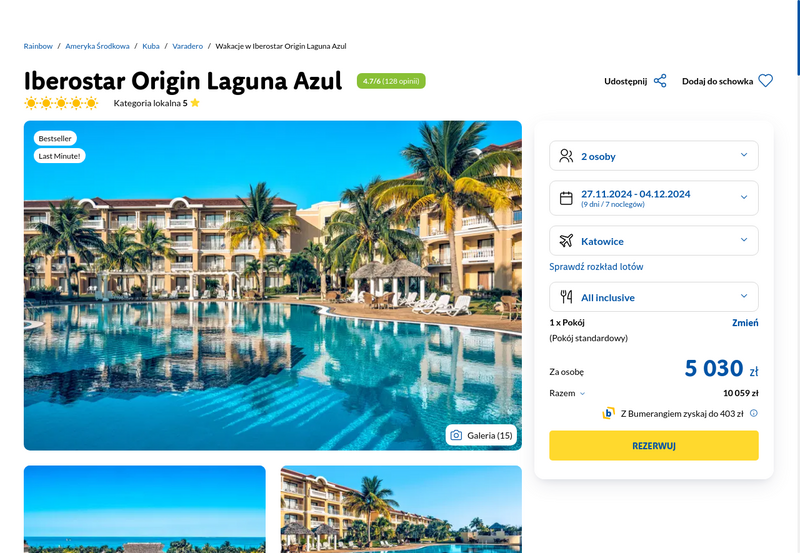The image size is (800, 553).
Task: Click the yellow REZERWUJ button
Action: [x=654, y=445]
